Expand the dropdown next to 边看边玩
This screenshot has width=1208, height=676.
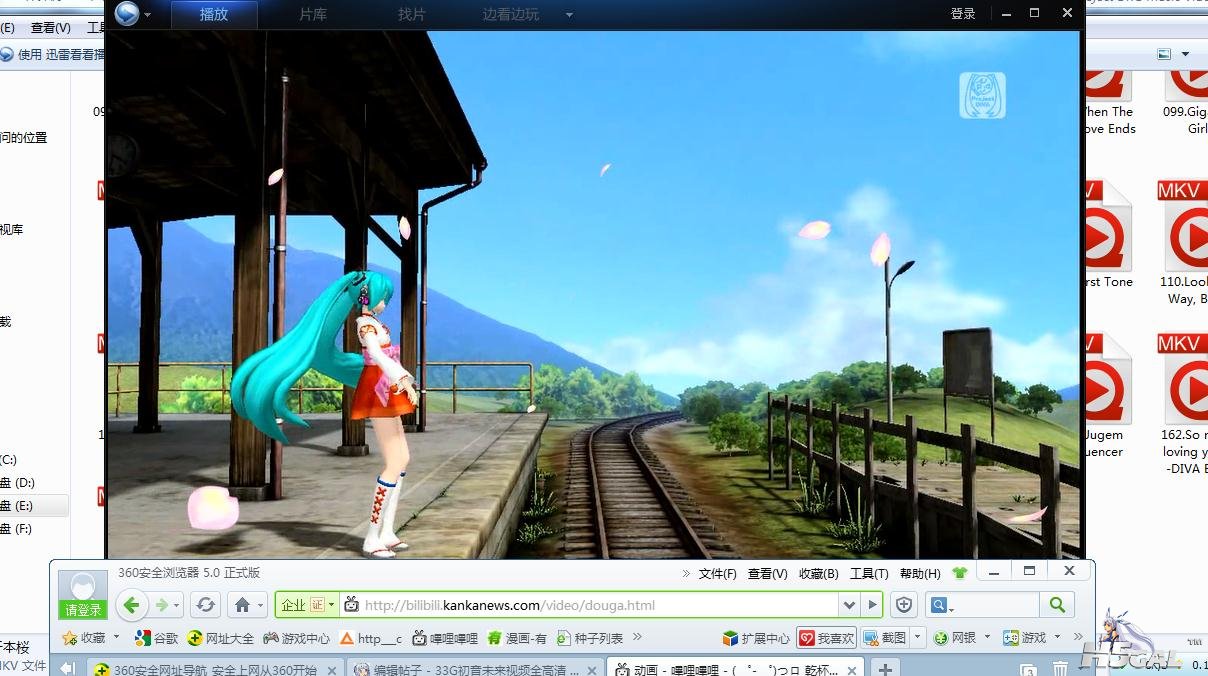569,14
